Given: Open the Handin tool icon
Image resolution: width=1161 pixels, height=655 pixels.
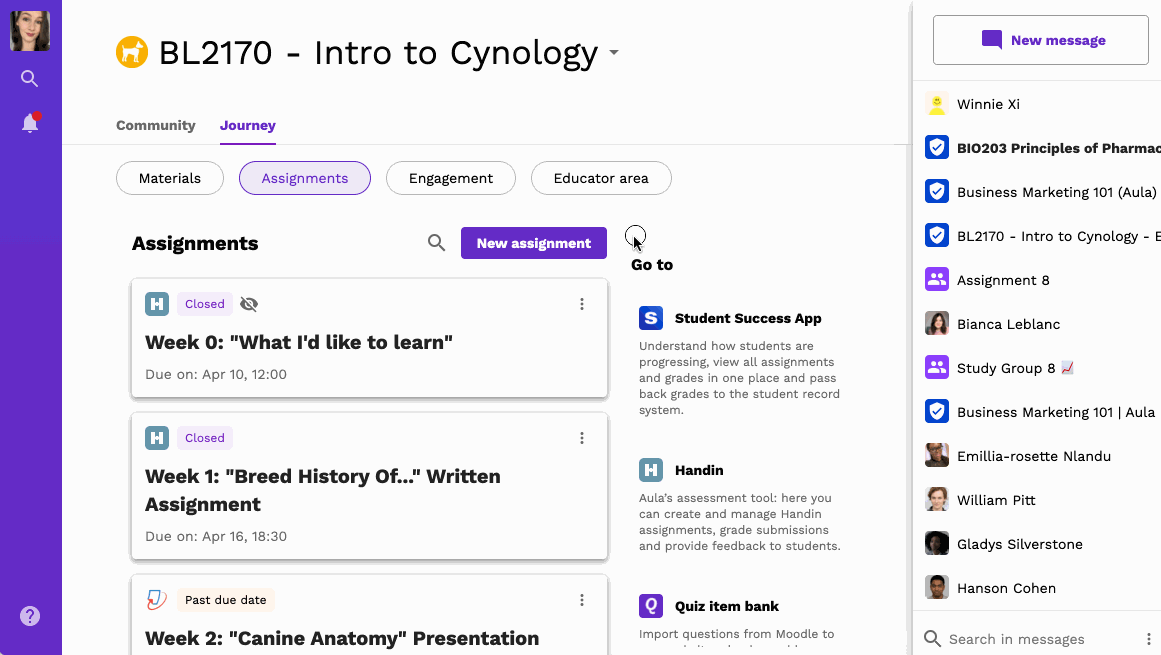Looking at the screenshot, I should coord(651,470).
